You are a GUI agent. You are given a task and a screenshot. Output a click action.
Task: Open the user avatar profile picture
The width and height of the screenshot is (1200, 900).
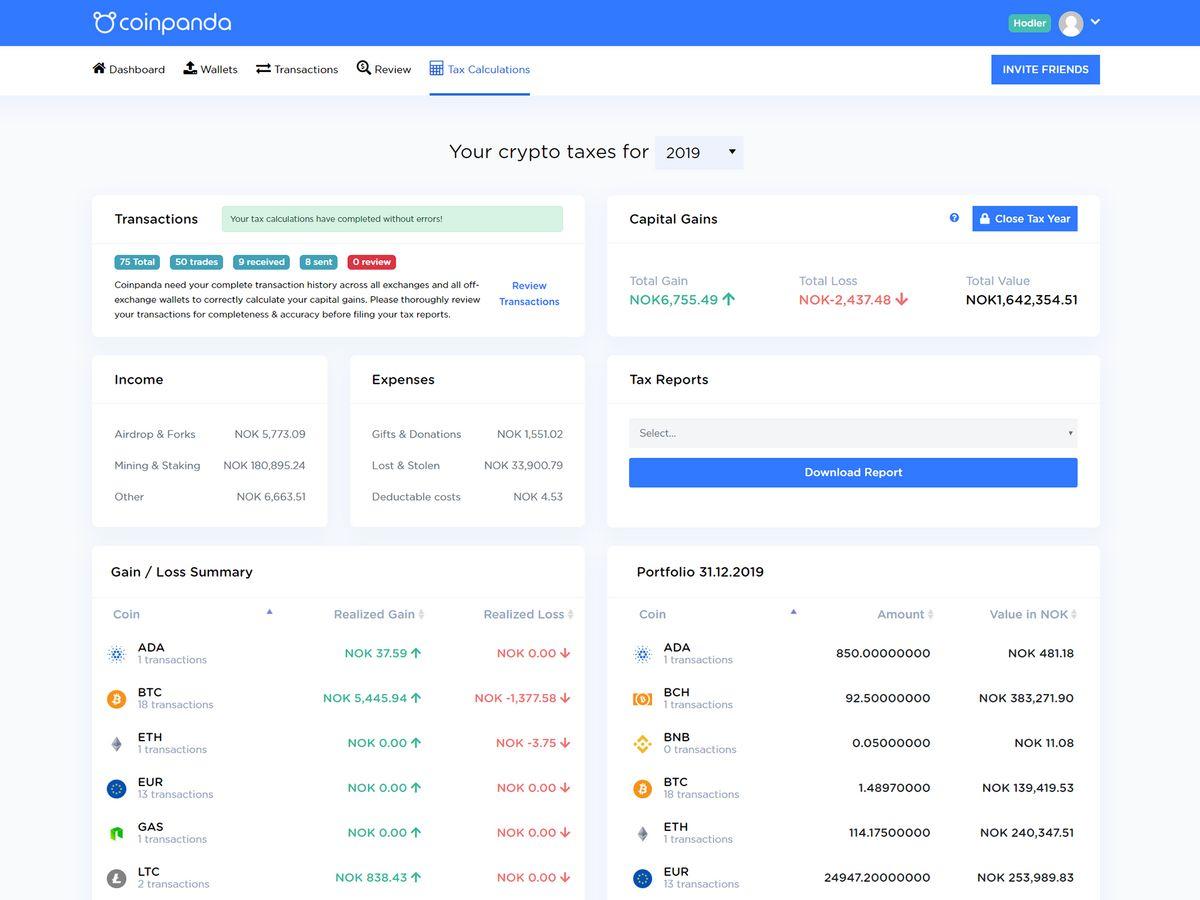[1071, 23]
